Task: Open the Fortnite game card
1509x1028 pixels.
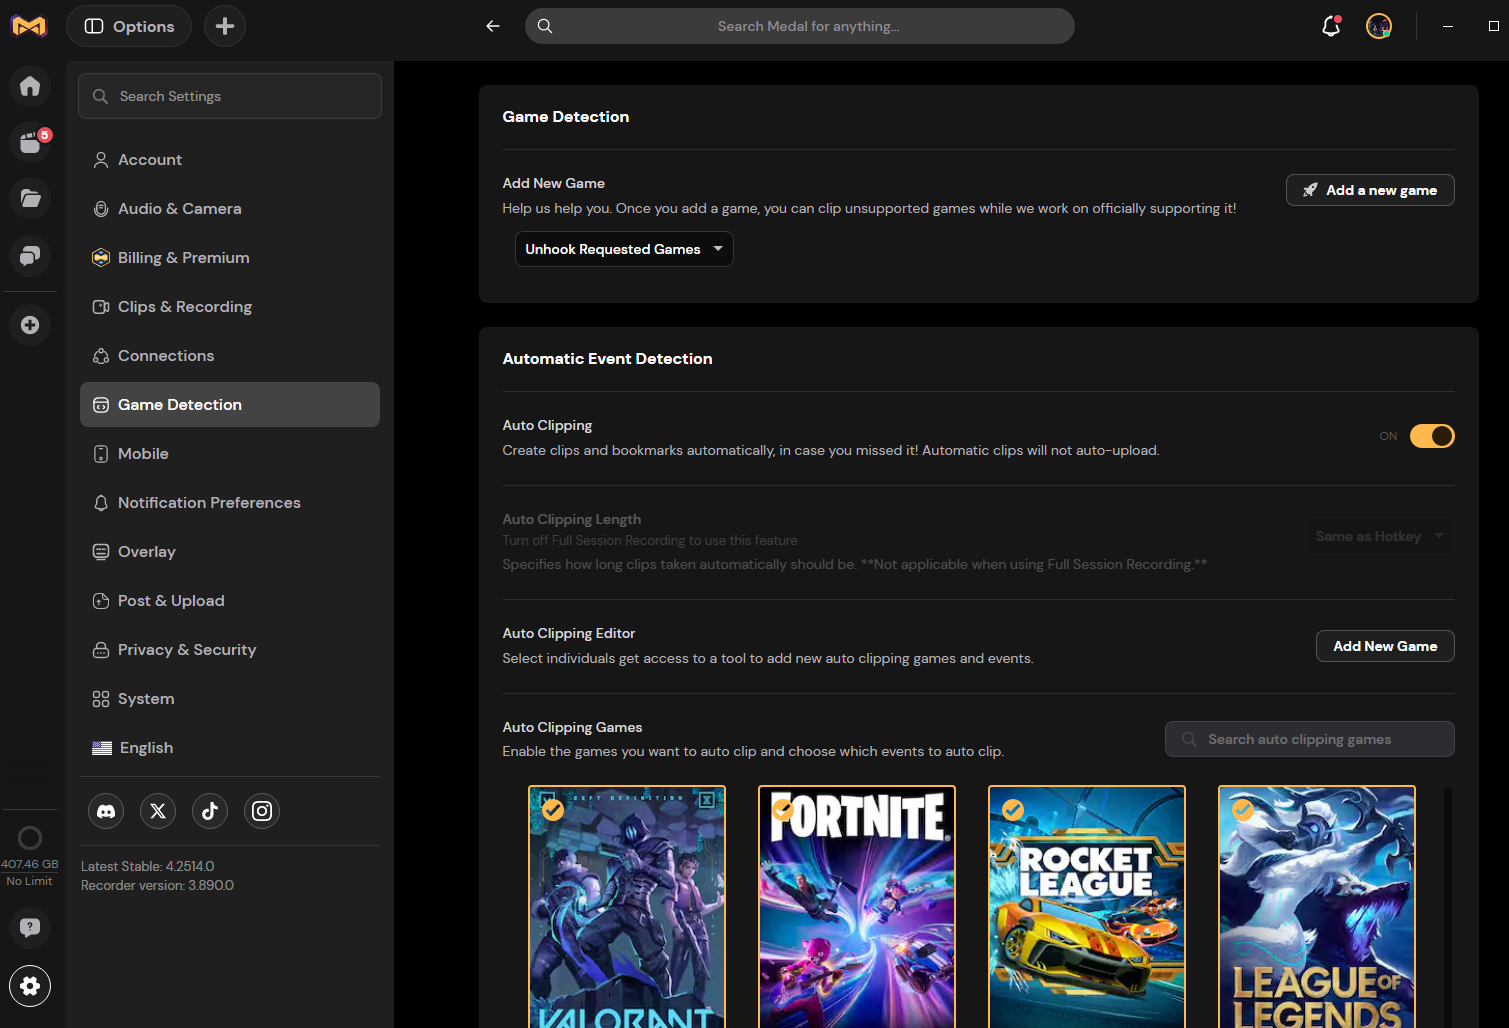Action: pos(857,907)
